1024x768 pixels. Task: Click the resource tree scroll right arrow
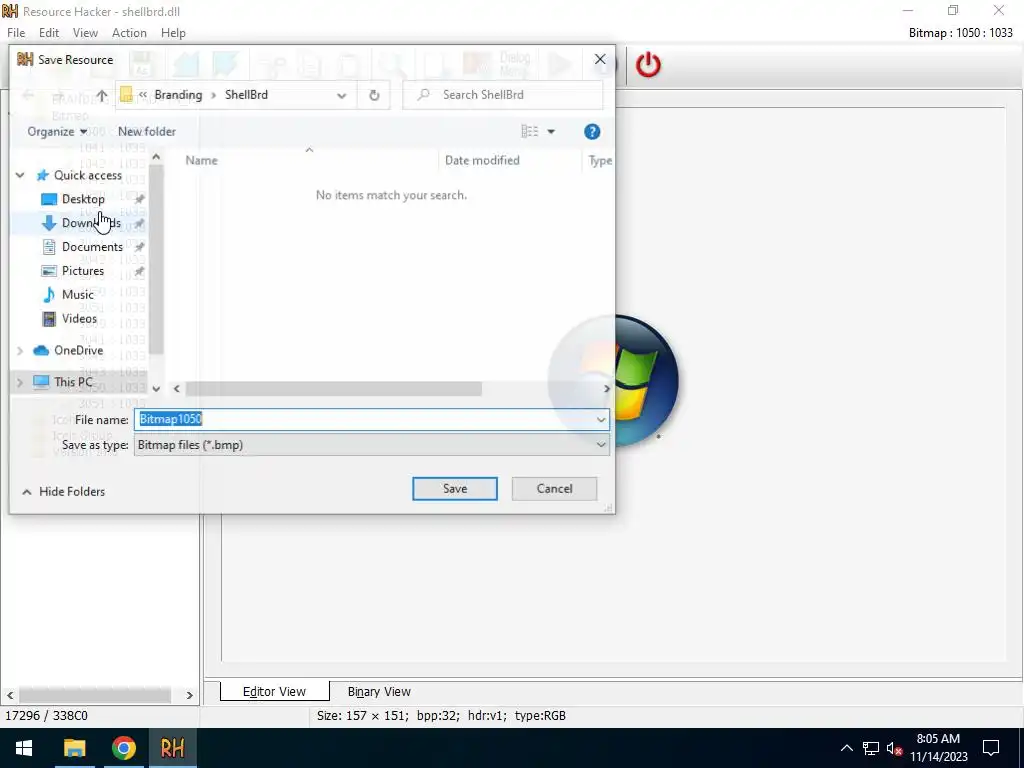tap(189, 696)
